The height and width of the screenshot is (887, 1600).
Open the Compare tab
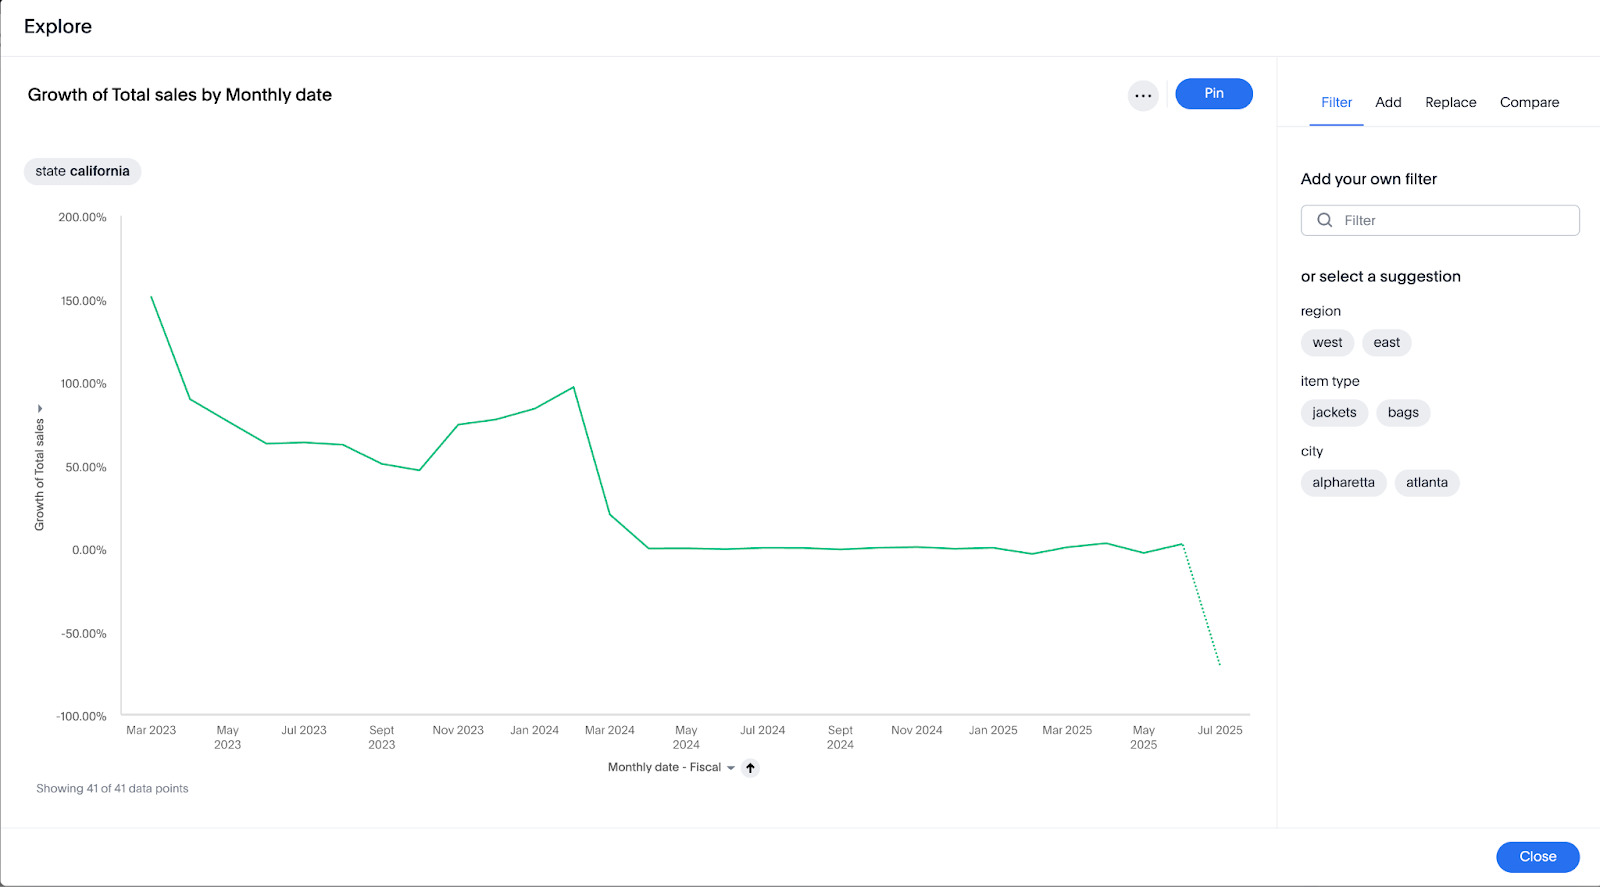click(x=1529, y=102)
